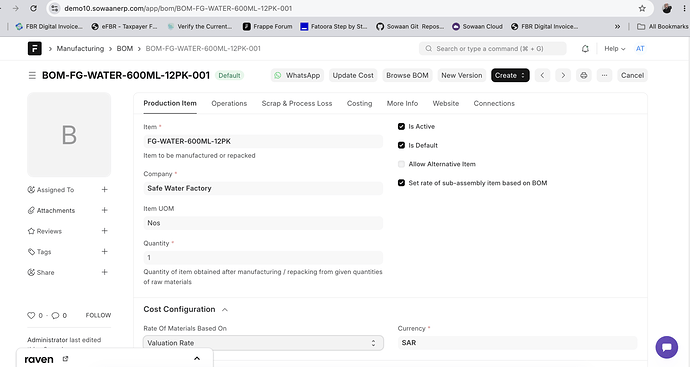Toggle the sidebar hamburger menu icon

click(32, 76)
